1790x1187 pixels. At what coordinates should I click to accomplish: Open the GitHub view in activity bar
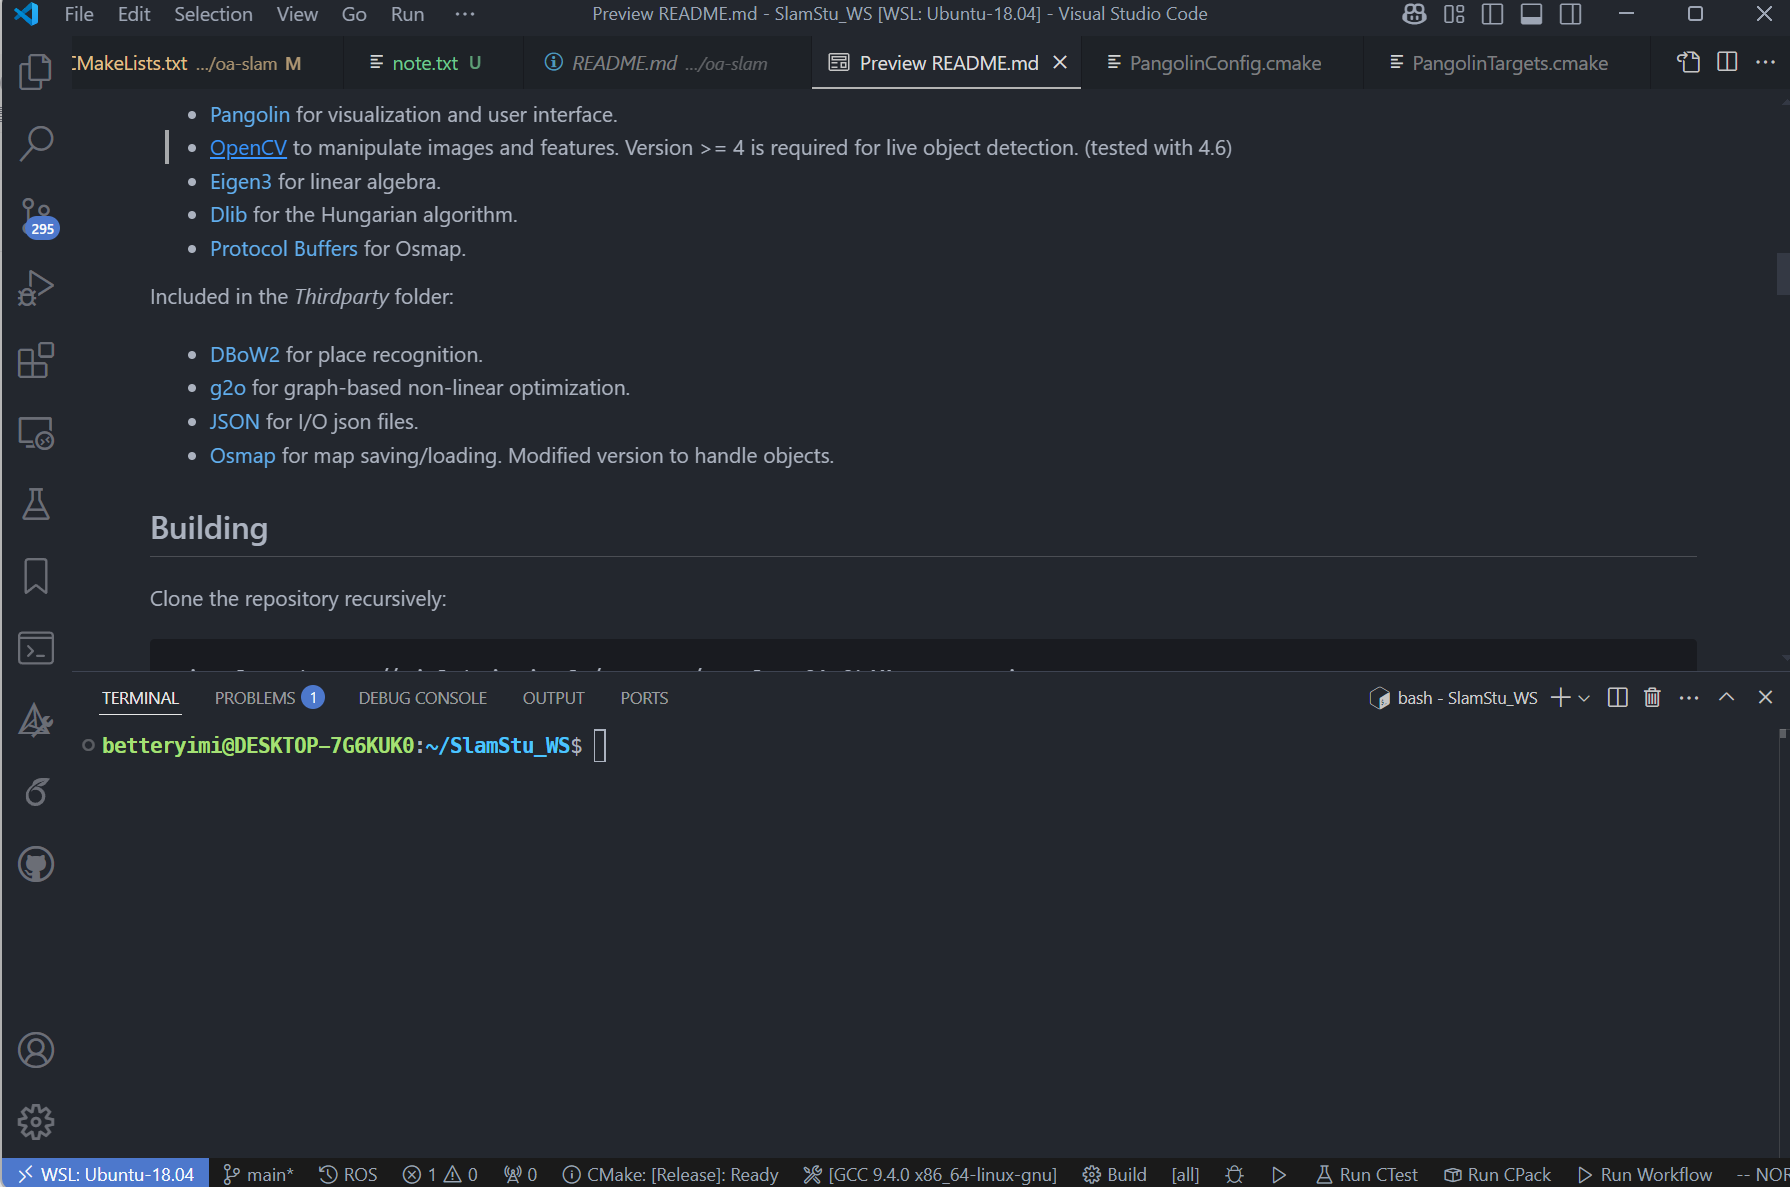[36, 864]
